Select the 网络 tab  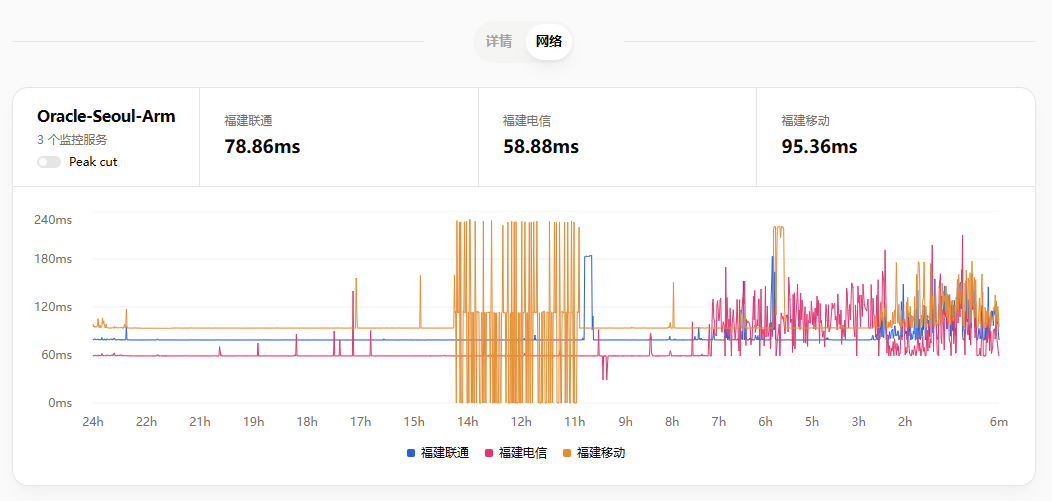point(549,42)
